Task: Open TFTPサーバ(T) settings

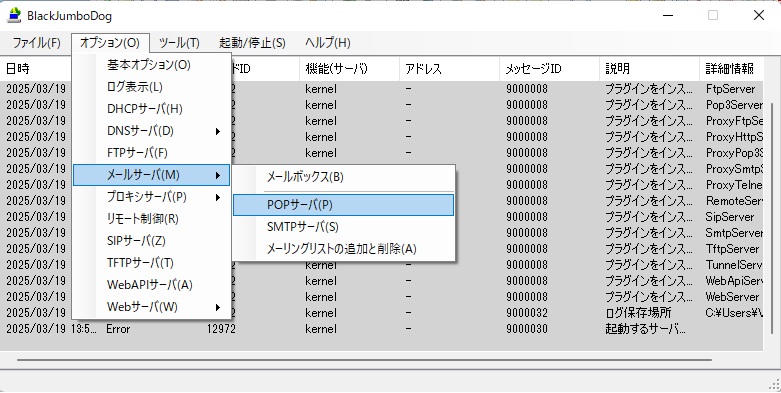Action: tap(151, 262)
